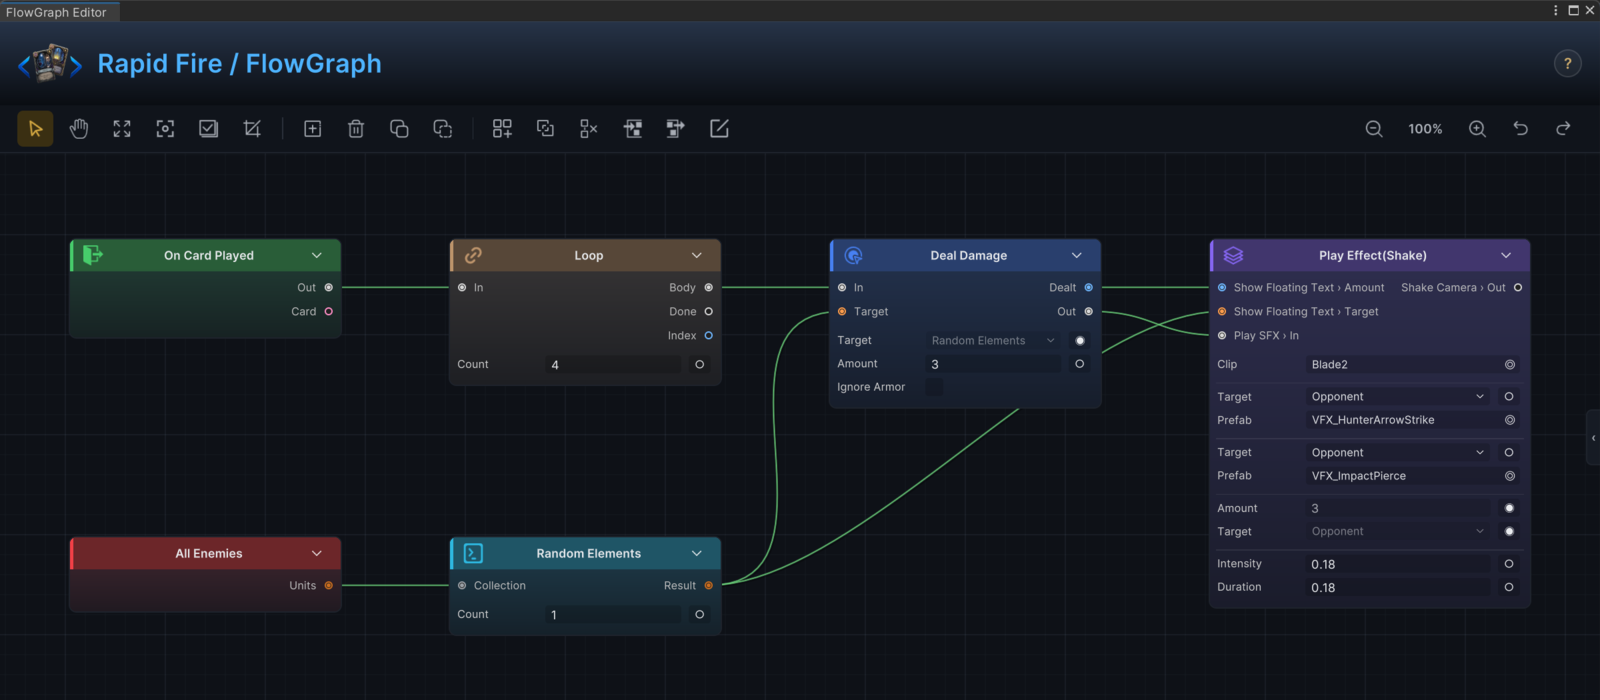Go forward with the right chevron
1600x700 pixels.
(x=75, y=67)
